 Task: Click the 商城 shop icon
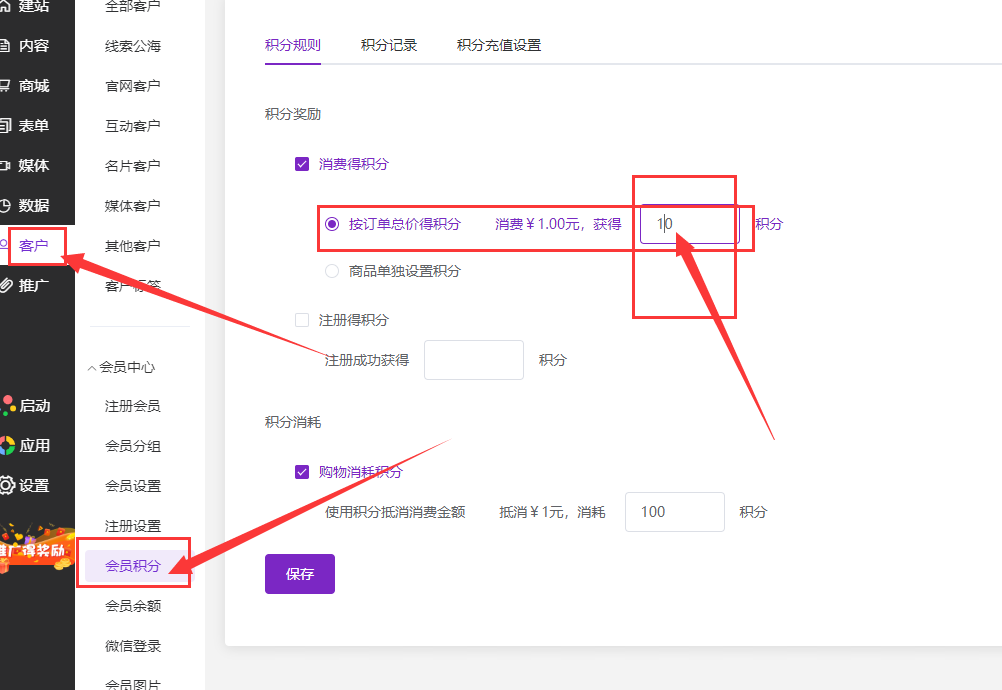[6, 86]
